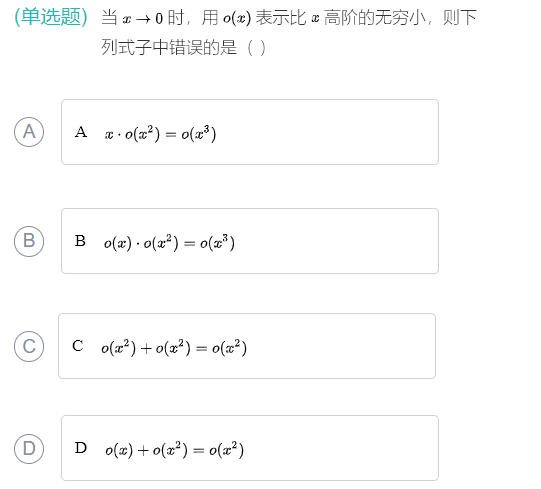The width and height of the screenshot is (541, 489).
Task: Click the plus sign in option C formula
Action: coord(146,349)
